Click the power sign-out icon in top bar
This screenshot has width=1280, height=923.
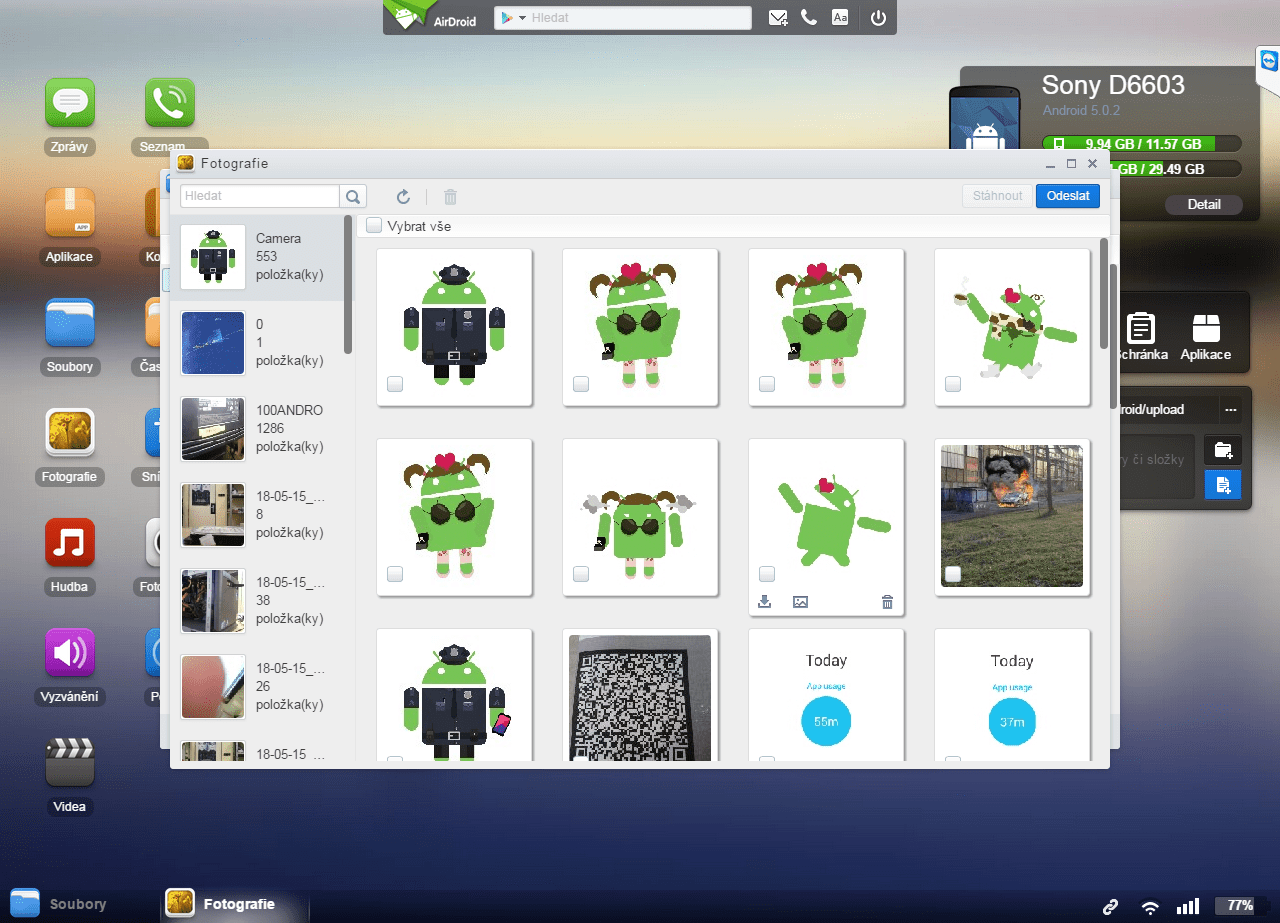pos(878,18)
